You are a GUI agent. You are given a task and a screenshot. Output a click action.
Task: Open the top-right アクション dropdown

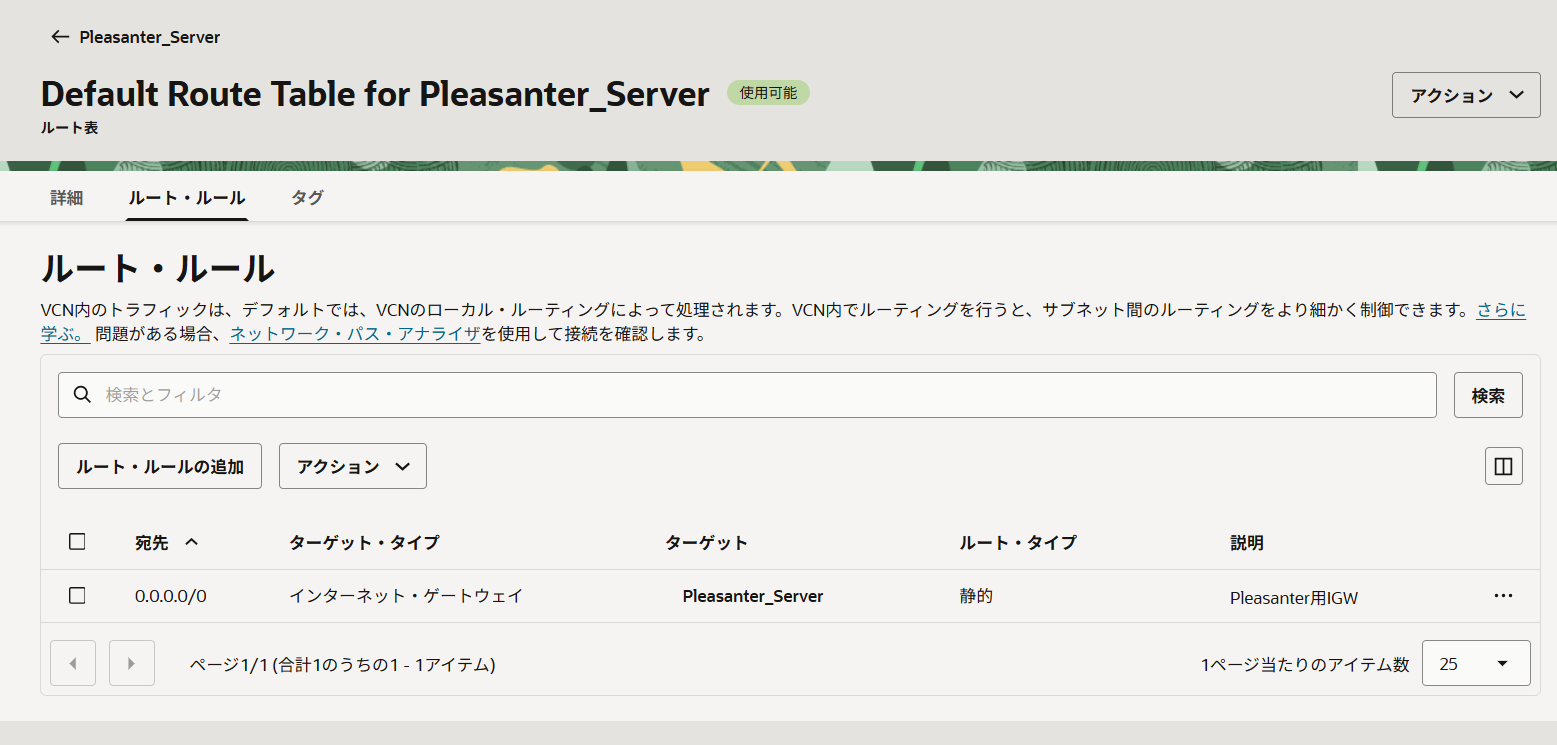[1466, 96]
